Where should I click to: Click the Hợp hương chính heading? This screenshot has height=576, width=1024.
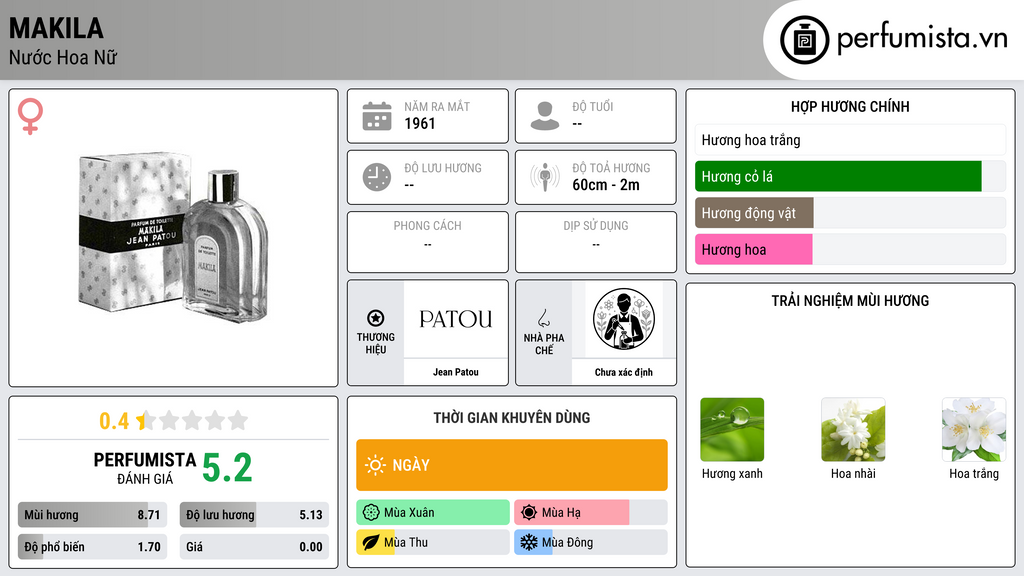click(850, 106)
